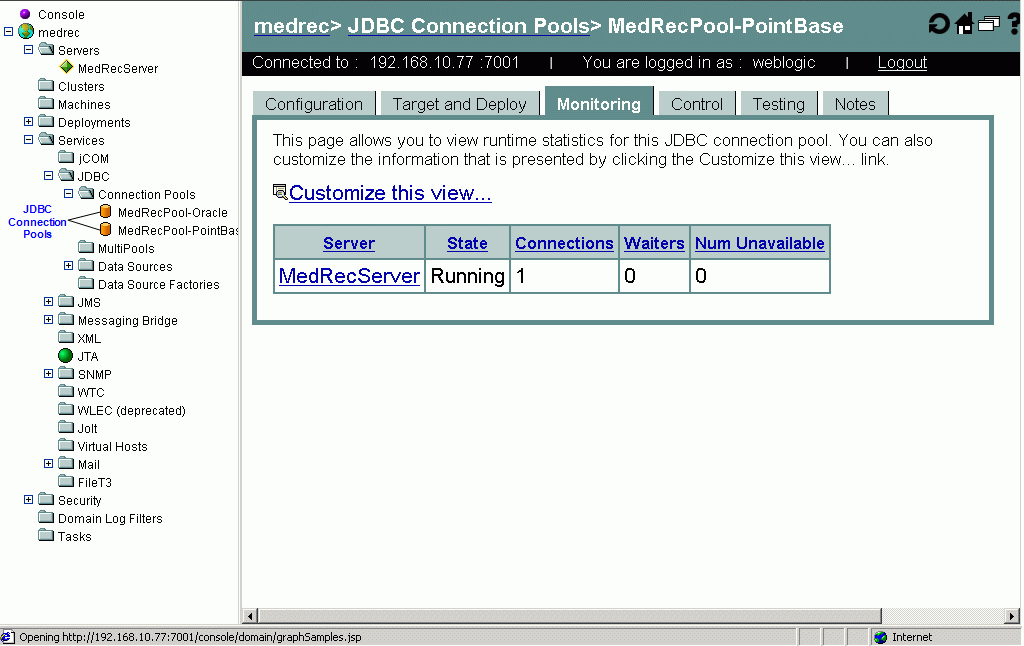Click the MultiPools folder icon
Screen dimensions: 1024x646
click(86, 247)
